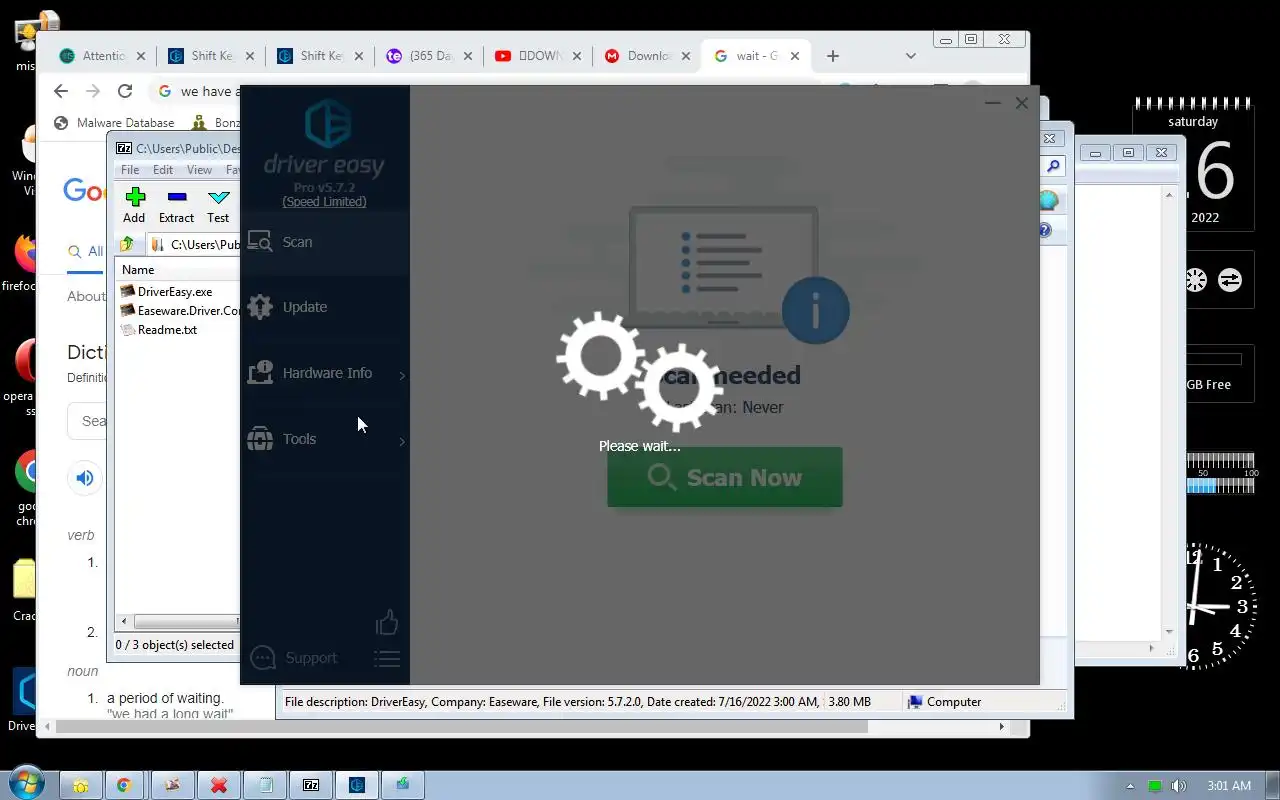Open the View menu in 7-Zip

pyautogui.click(x=199, y=170)
